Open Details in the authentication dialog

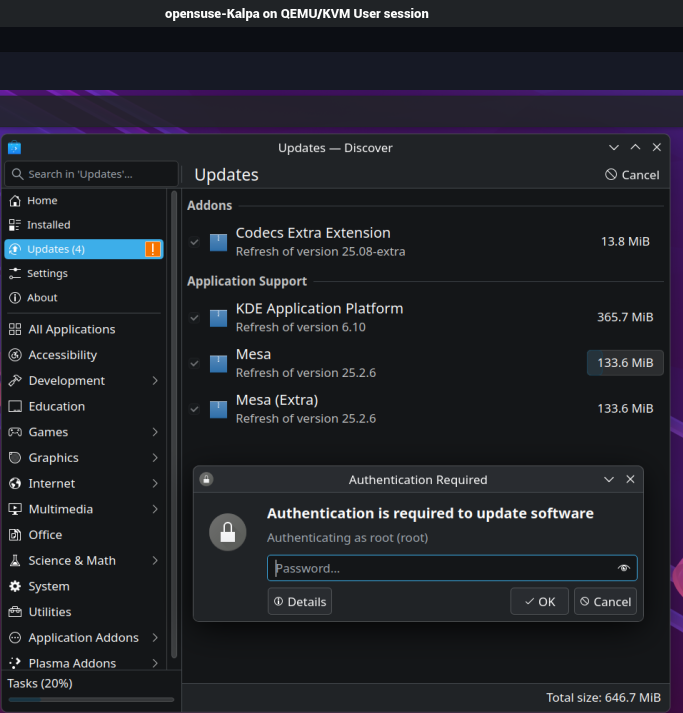(x=300, y=602)
